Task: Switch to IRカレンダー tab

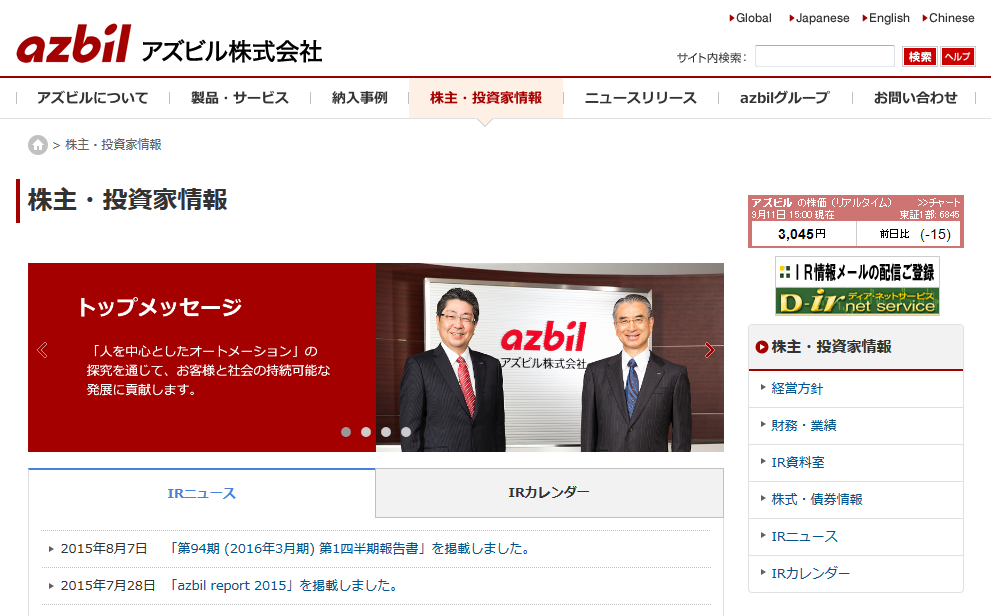Action: pos(549,493)
